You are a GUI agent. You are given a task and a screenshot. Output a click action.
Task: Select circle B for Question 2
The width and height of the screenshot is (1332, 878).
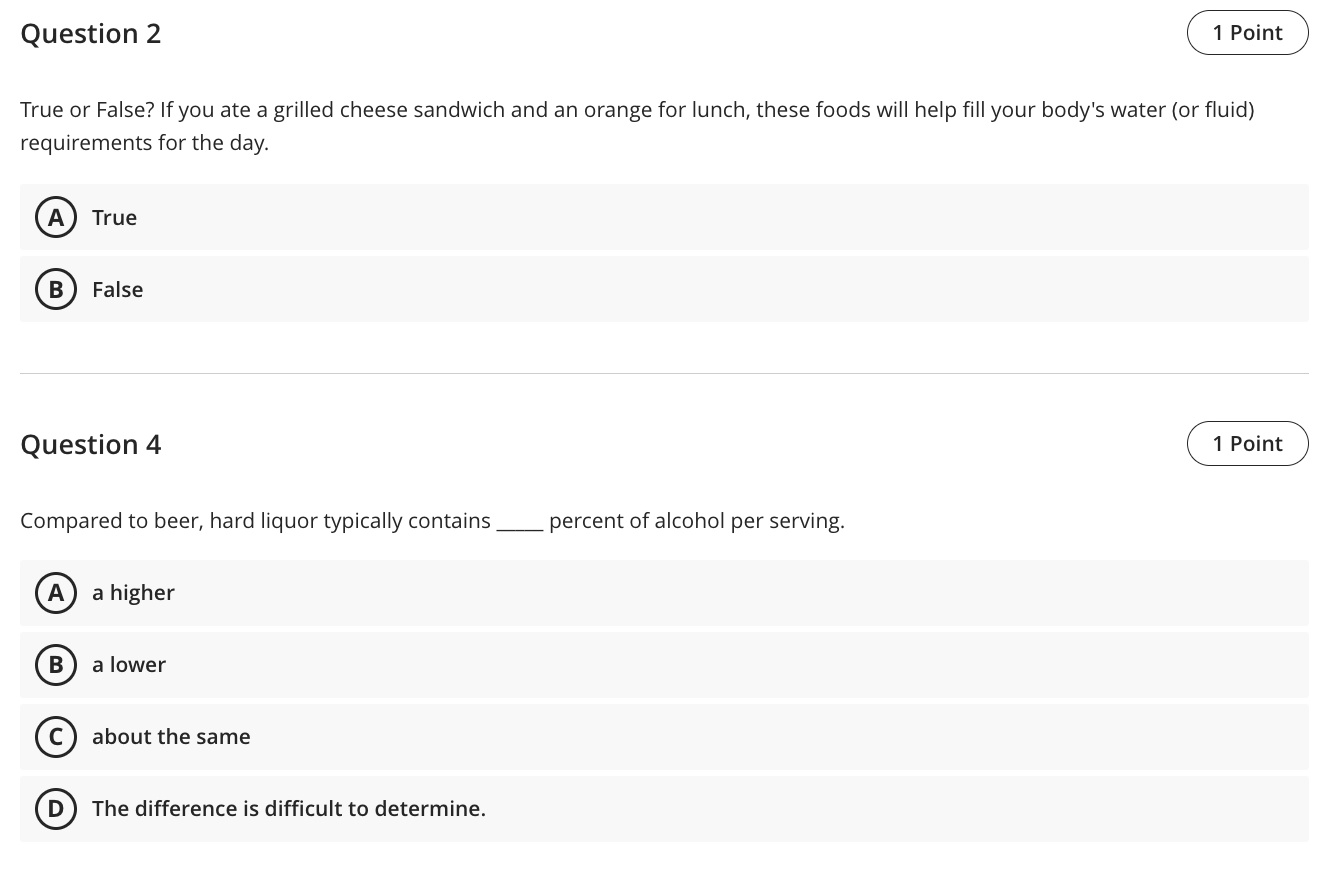point(56,289)
